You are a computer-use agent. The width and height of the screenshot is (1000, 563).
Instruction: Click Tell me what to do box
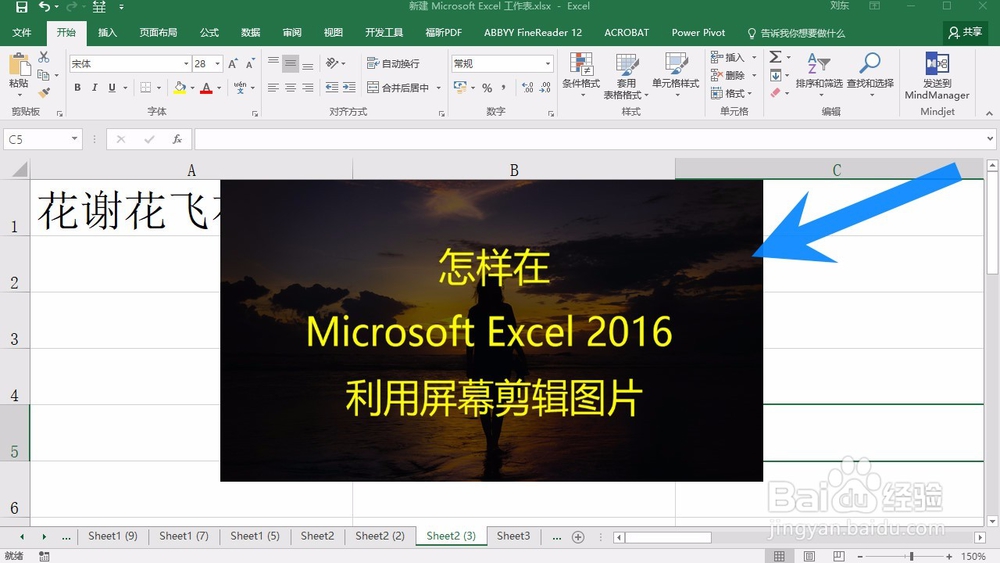pos(796,33)
